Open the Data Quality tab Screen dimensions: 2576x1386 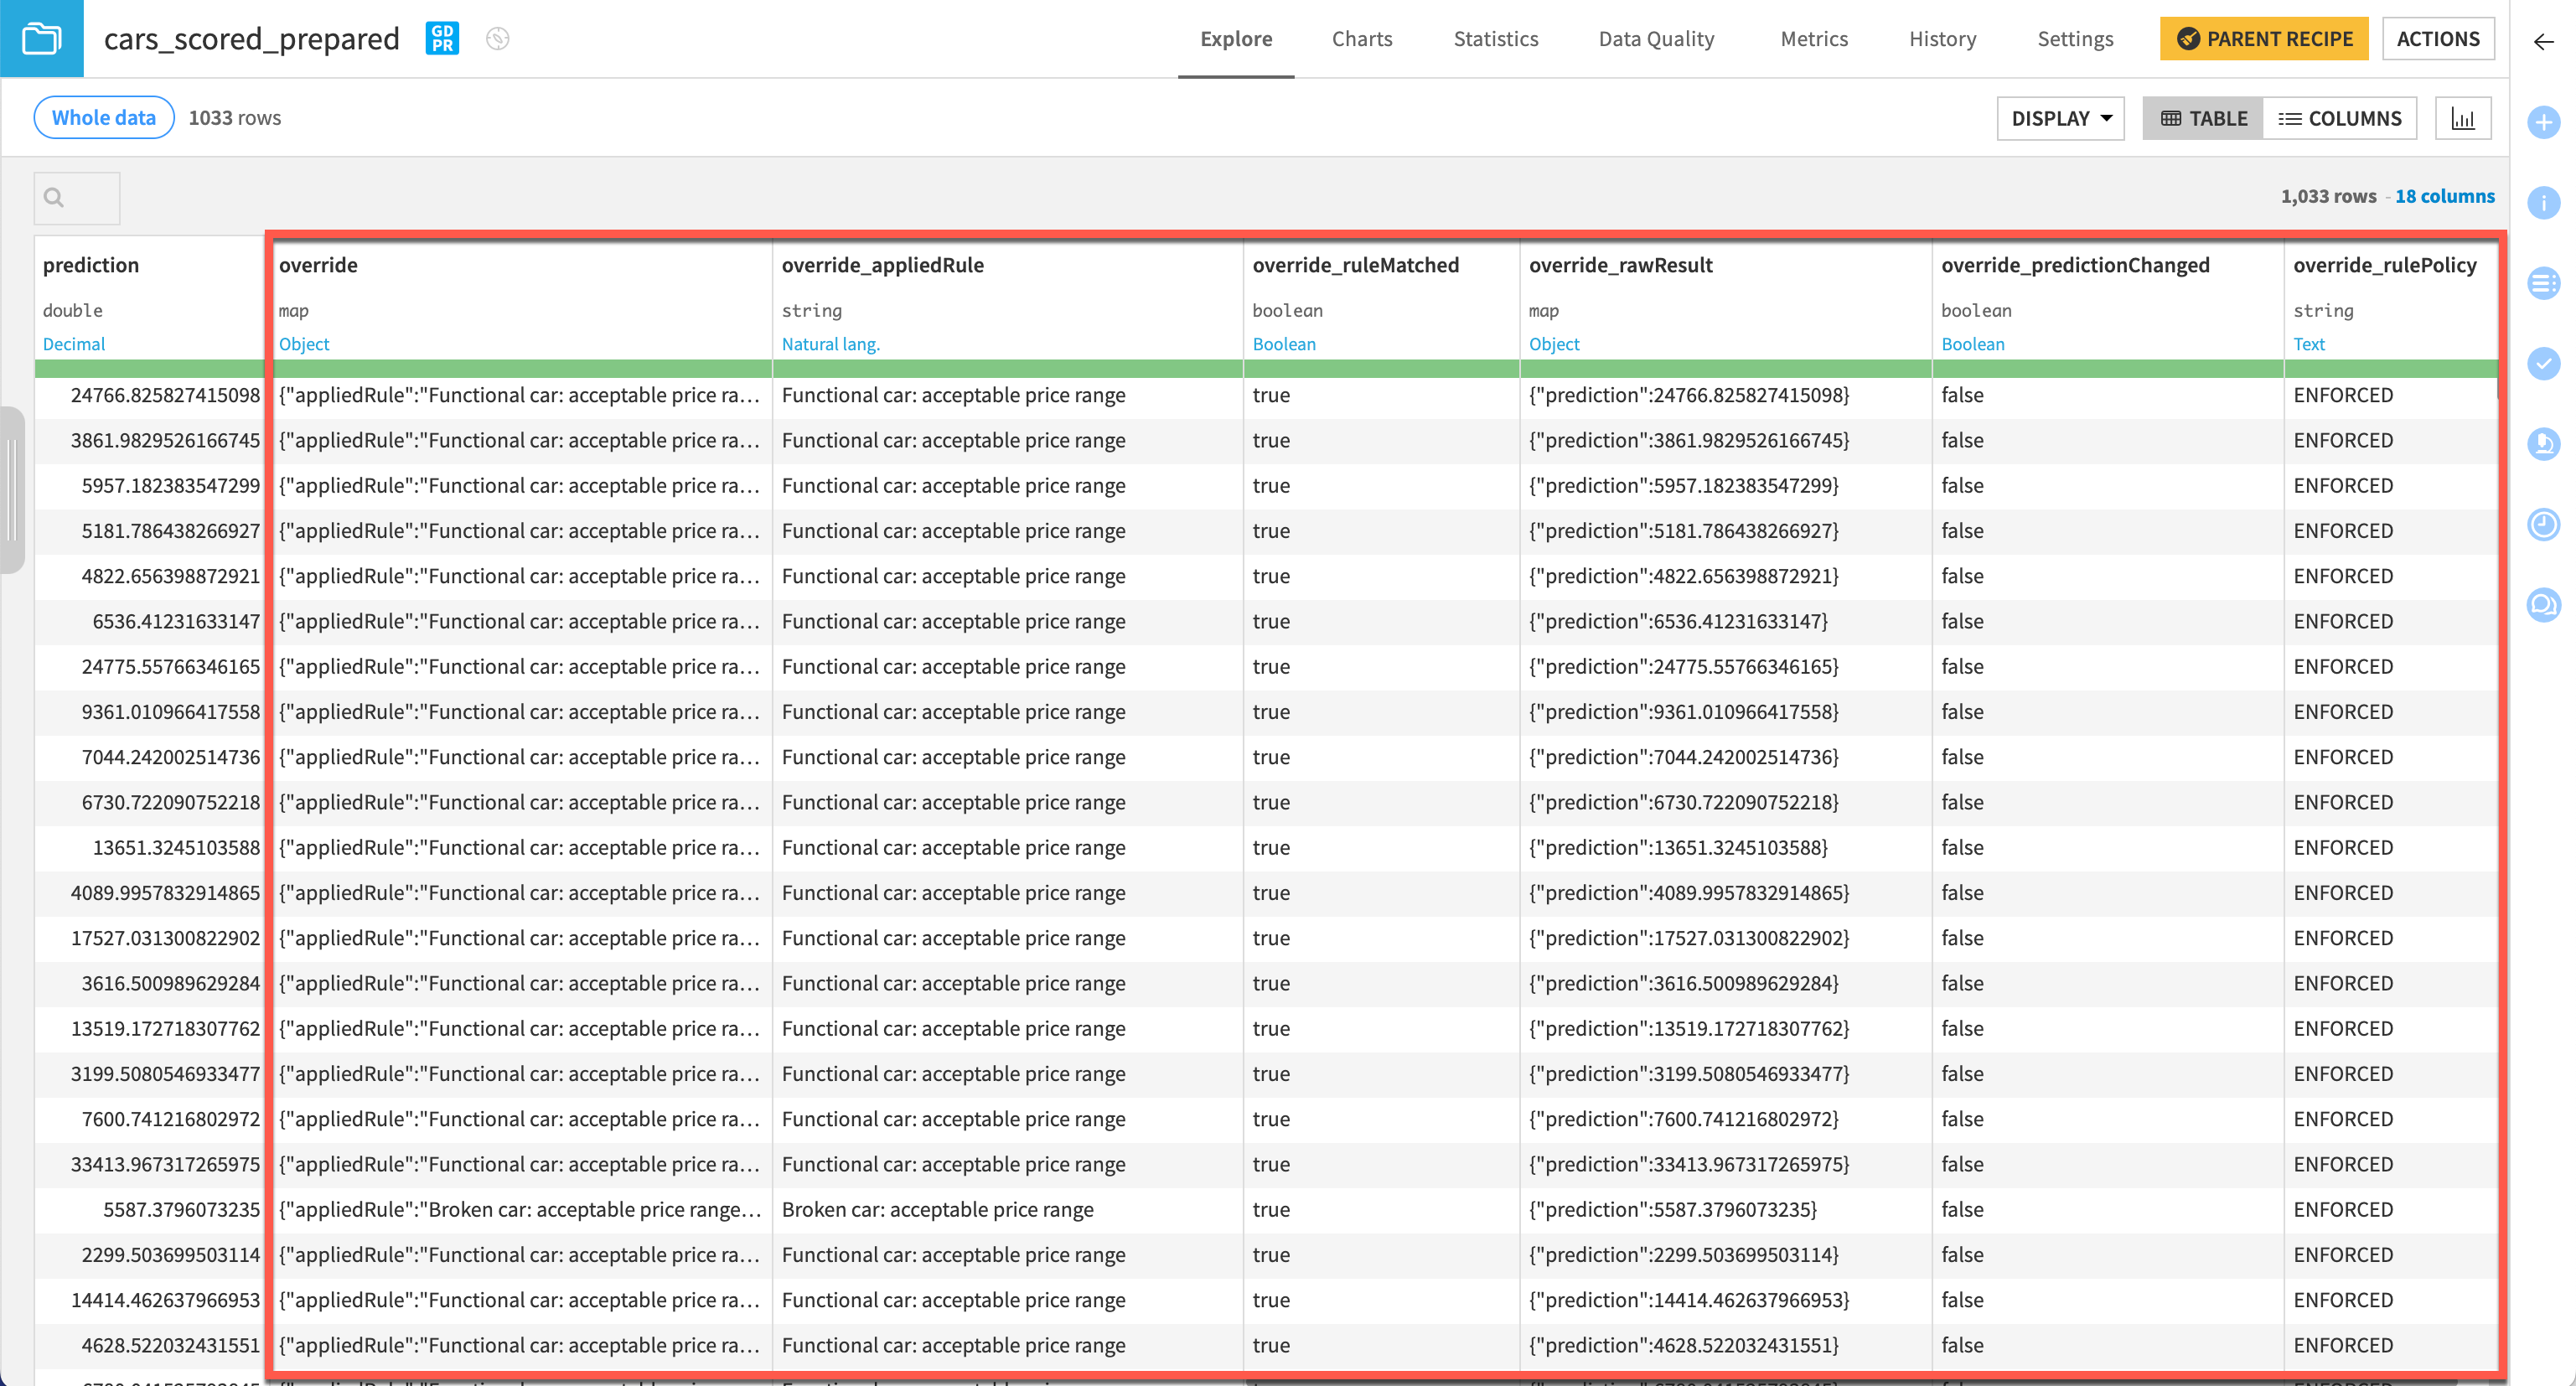click(1656, 39)
